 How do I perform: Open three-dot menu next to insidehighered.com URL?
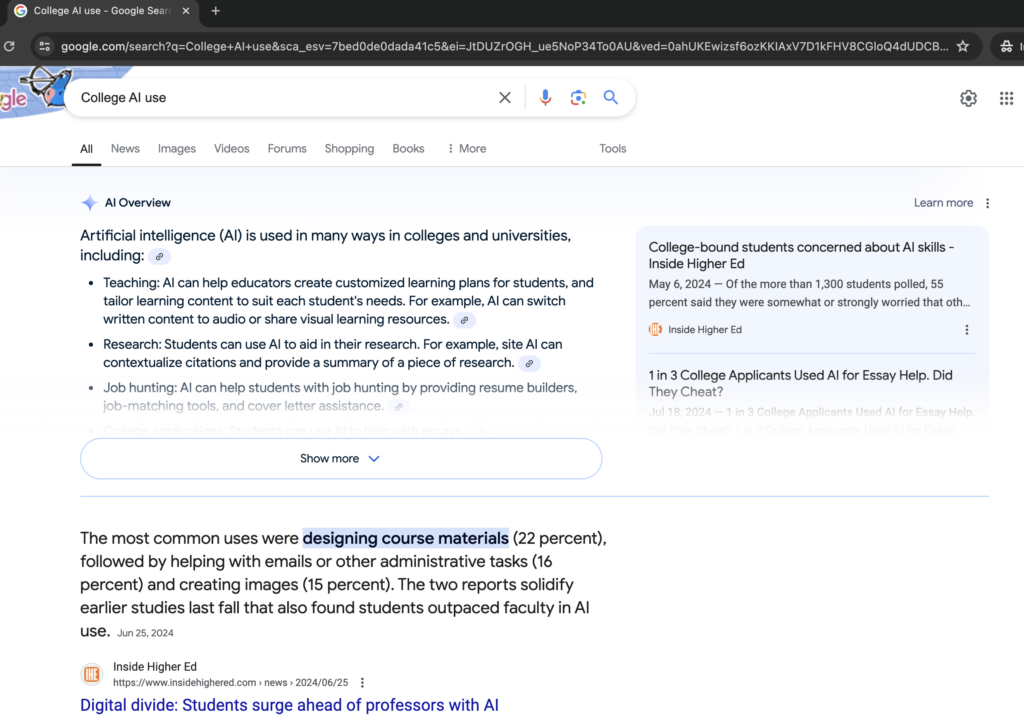click(x=362, y=683)
